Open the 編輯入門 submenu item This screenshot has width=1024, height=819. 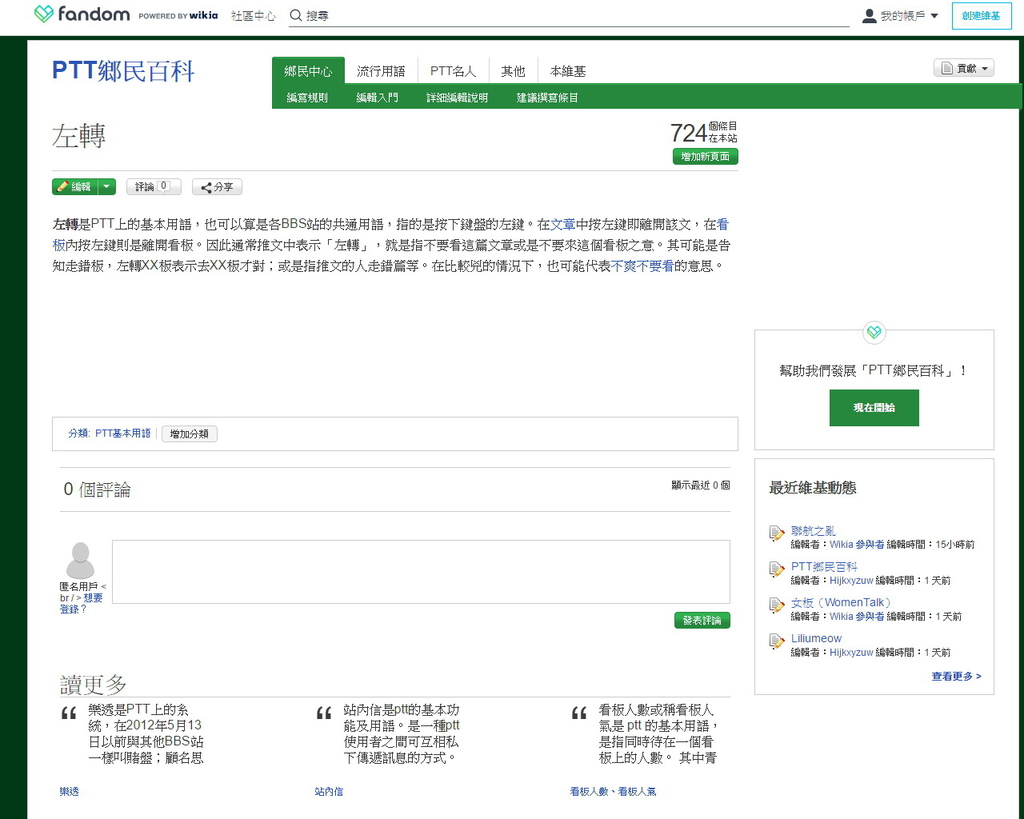[377, 98]
